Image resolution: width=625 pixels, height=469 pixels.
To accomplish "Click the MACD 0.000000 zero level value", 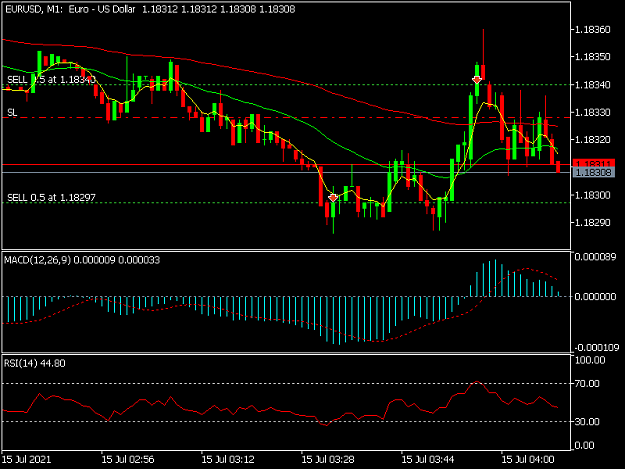I will coord(595,296).
